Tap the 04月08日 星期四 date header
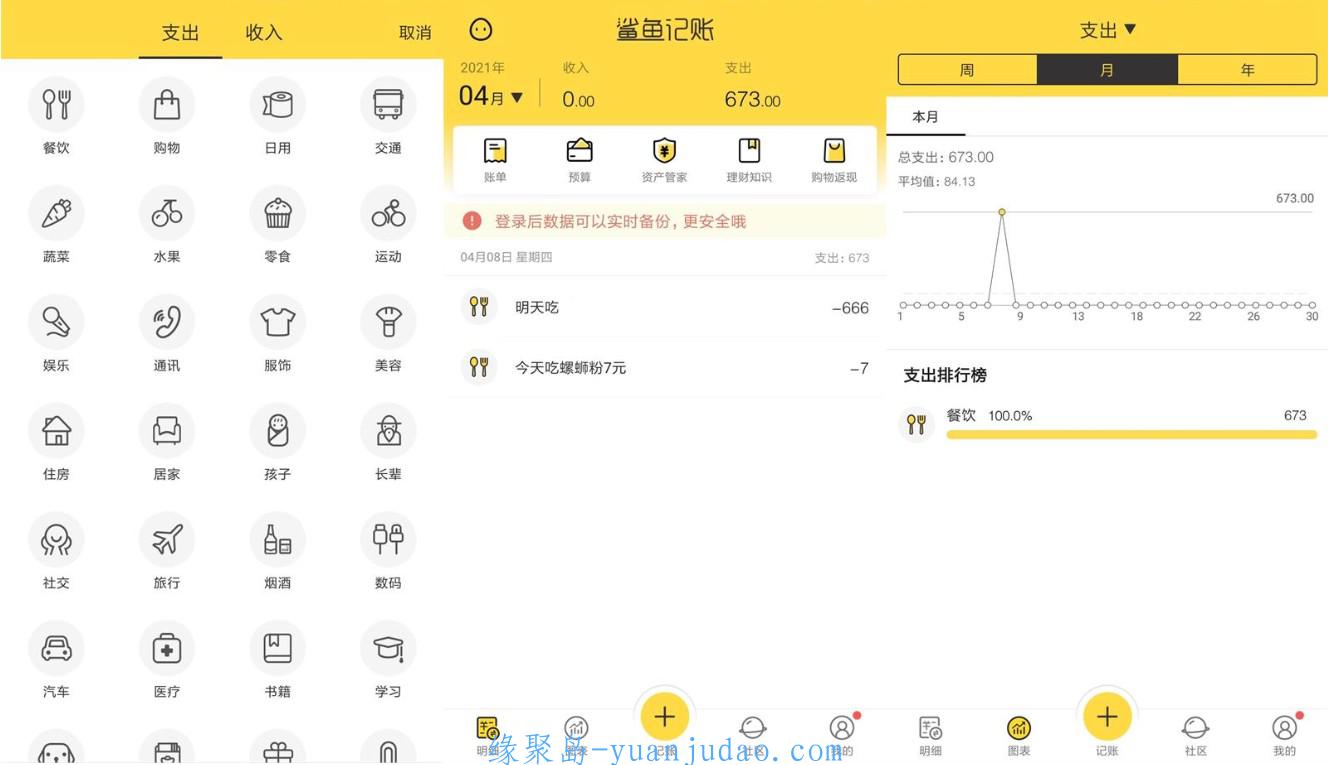This screenshot has height=765, width=1328. (x=506, y=257)
